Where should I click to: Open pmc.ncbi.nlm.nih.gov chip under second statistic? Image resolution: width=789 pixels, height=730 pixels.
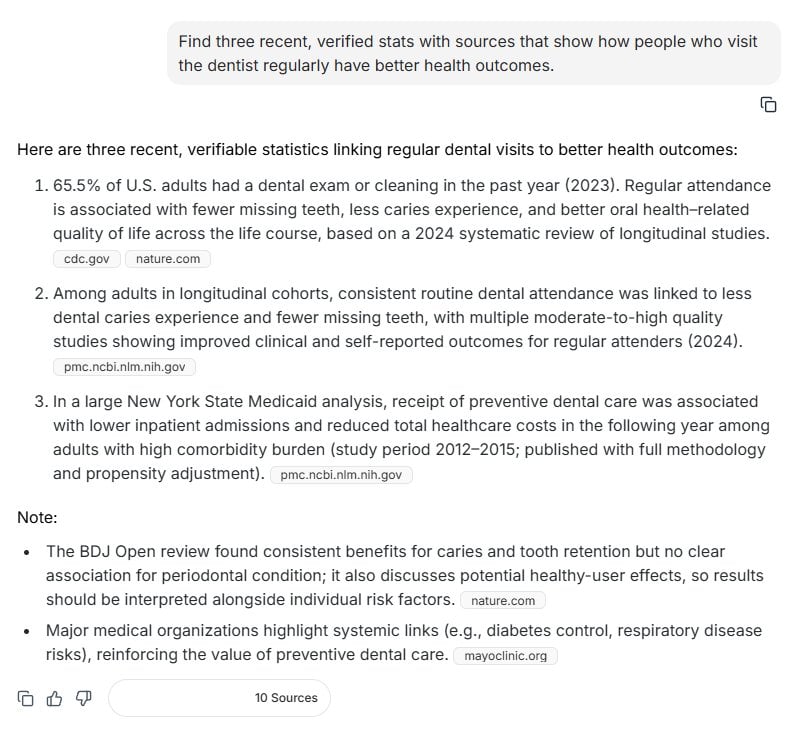[x=124, y=367]
